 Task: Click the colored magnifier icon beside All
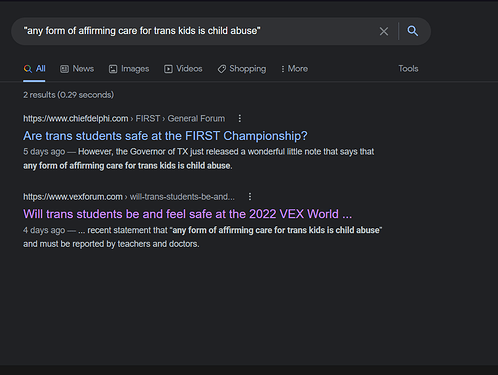(28, 69)
